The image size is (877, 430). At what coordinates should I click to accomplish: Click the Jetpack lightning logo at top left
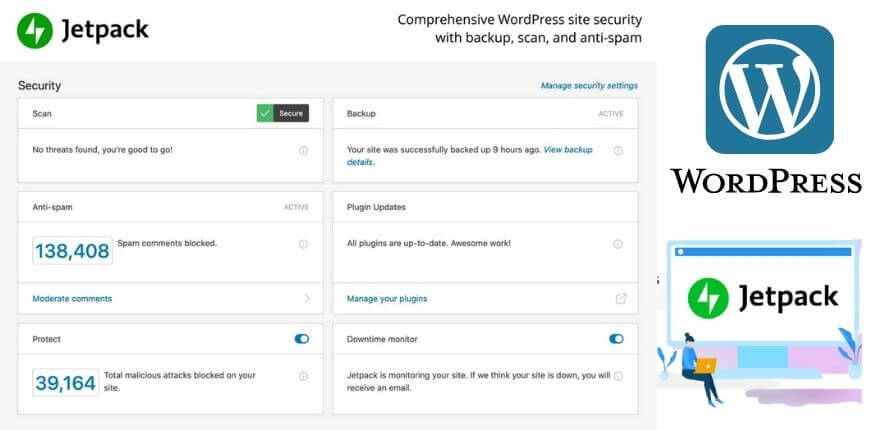36,30
